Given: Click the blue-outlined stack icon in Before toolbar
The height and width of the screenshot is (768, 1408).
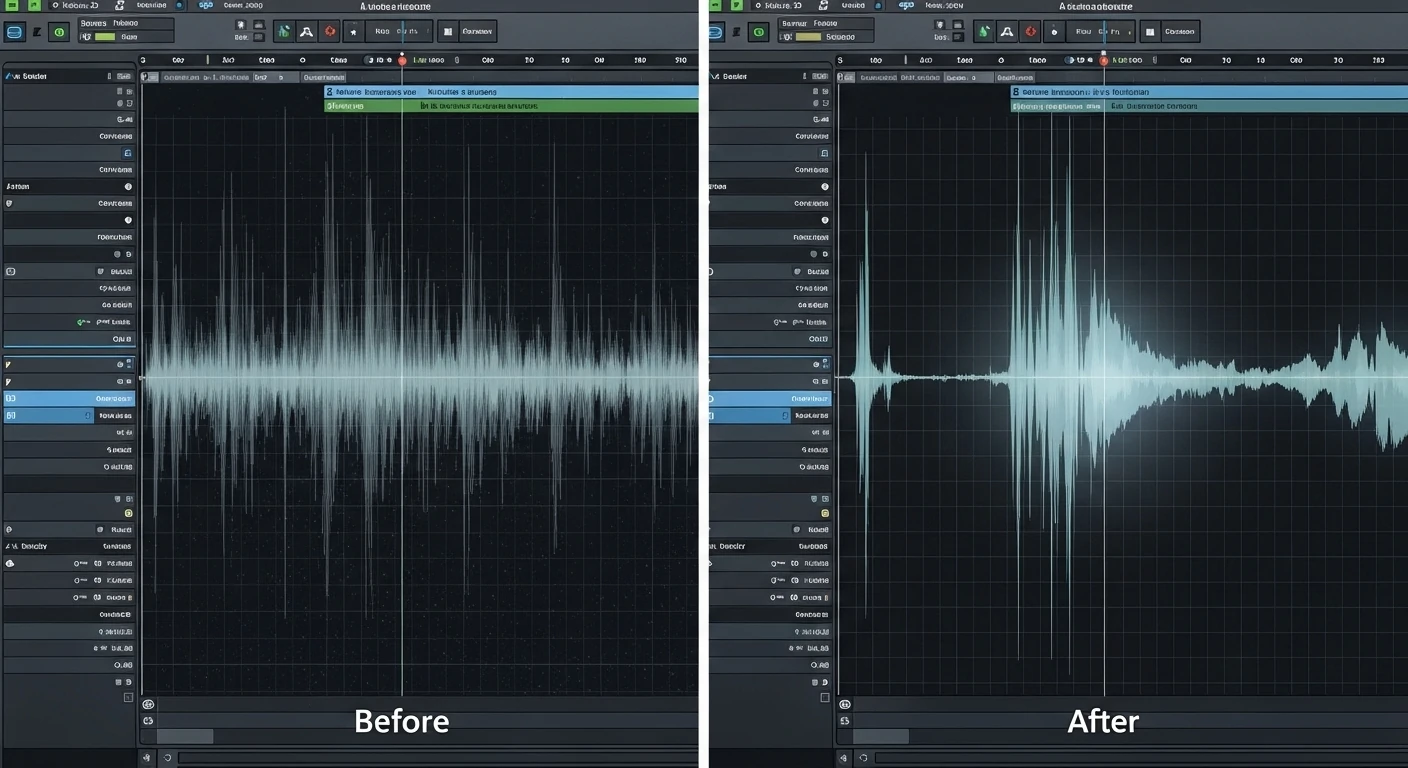Looking at the screenshot, I should [x=14, y=33].
